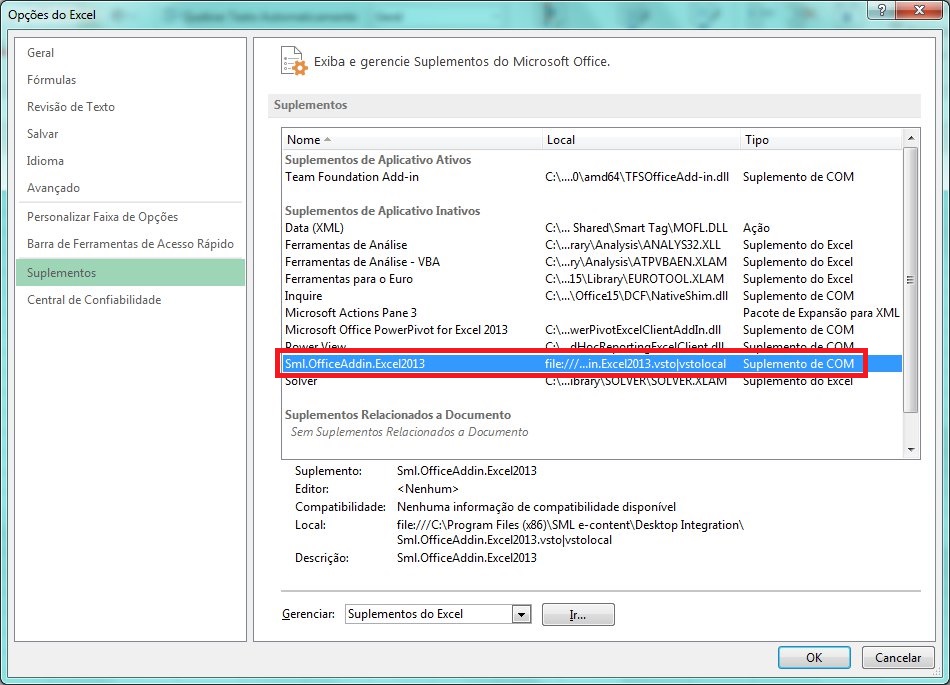Click OK to confirm options
The image size is (950, 685).
click(x=813, y=657)
